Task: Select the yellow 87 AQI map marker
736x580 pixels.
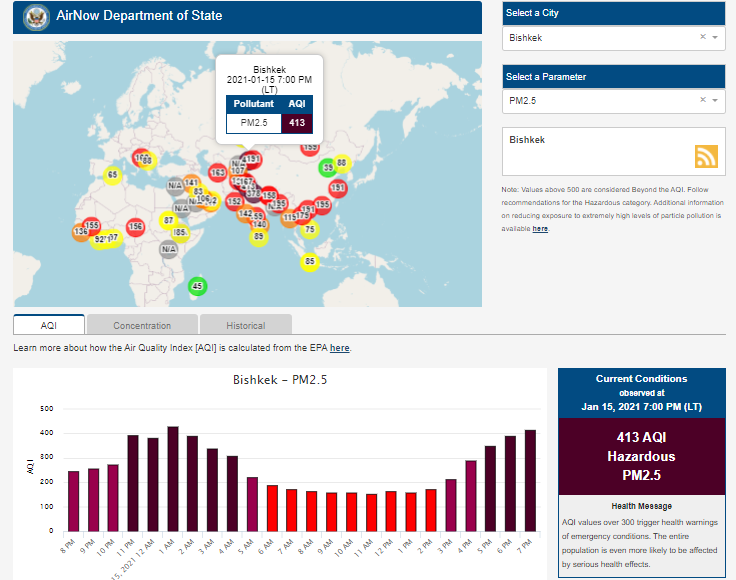Action: click(x=168, y=220)
